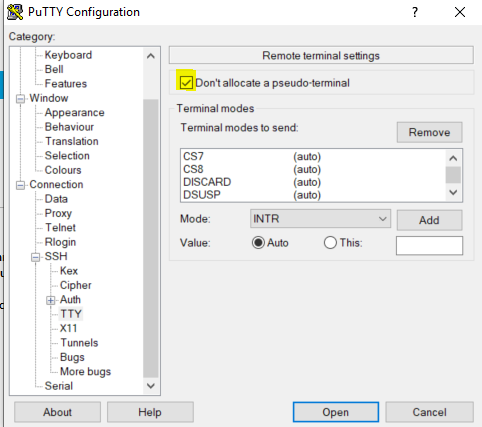
Task: Collapse the Window tree node
Action: click(x=21, y=99)
